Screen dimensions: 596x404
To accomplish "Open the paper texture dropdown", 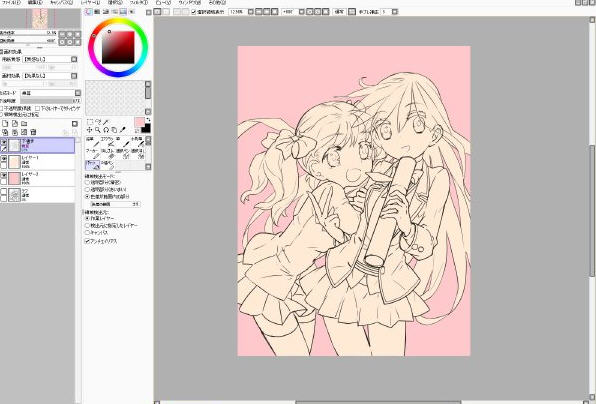I will coord(74,59).
